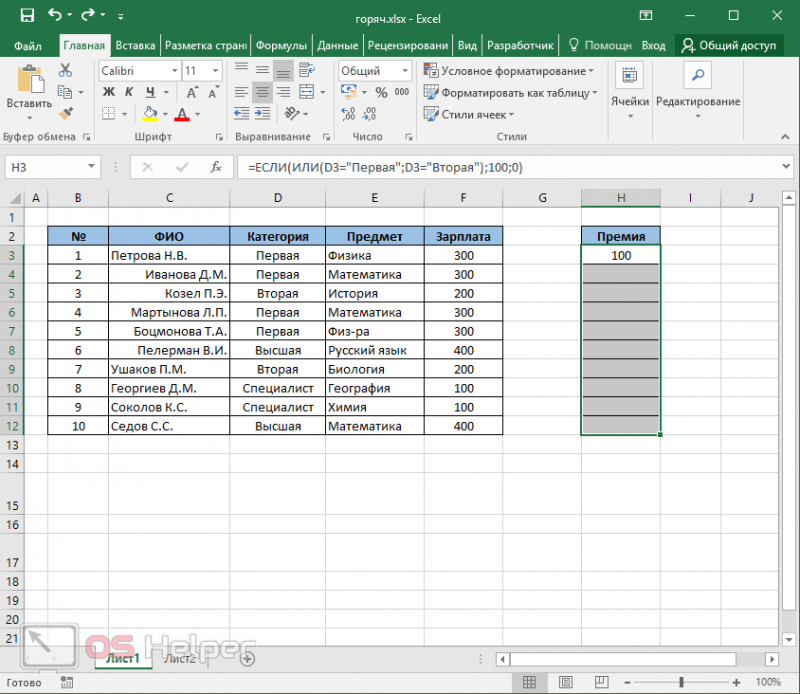Toggle center horizontal alignment
The height and width of the screenshot is (694, 800).
coord(262,92)
